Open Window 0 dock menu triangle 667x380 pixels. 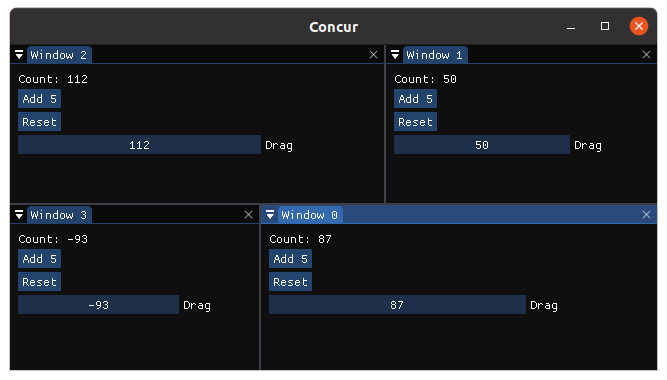pos(270,214)
